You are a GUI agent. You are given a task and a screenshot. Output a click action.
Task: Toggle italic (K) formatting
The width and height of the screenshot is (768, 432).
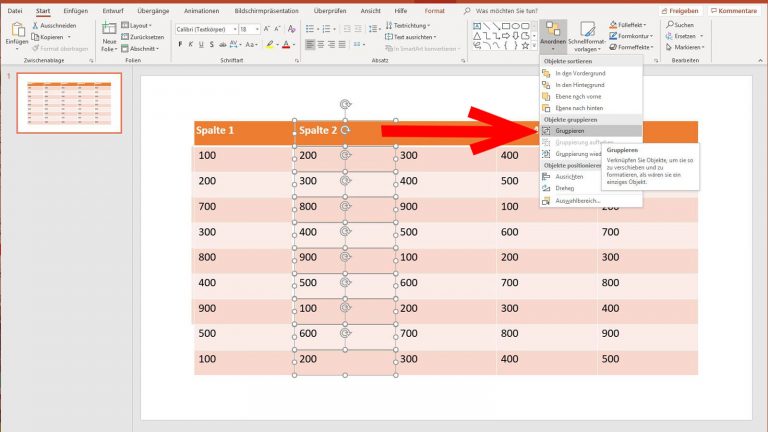point(191,45)
